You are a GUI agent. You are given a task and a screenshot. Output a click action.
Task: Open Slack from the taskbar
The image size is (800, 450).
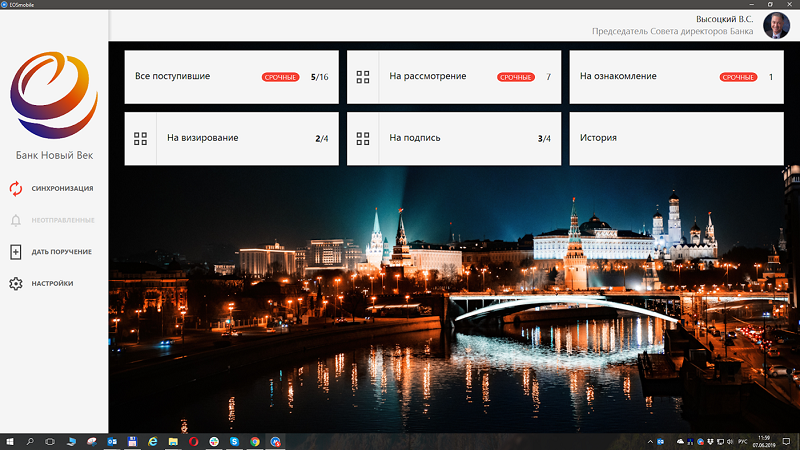pos(214,442)
